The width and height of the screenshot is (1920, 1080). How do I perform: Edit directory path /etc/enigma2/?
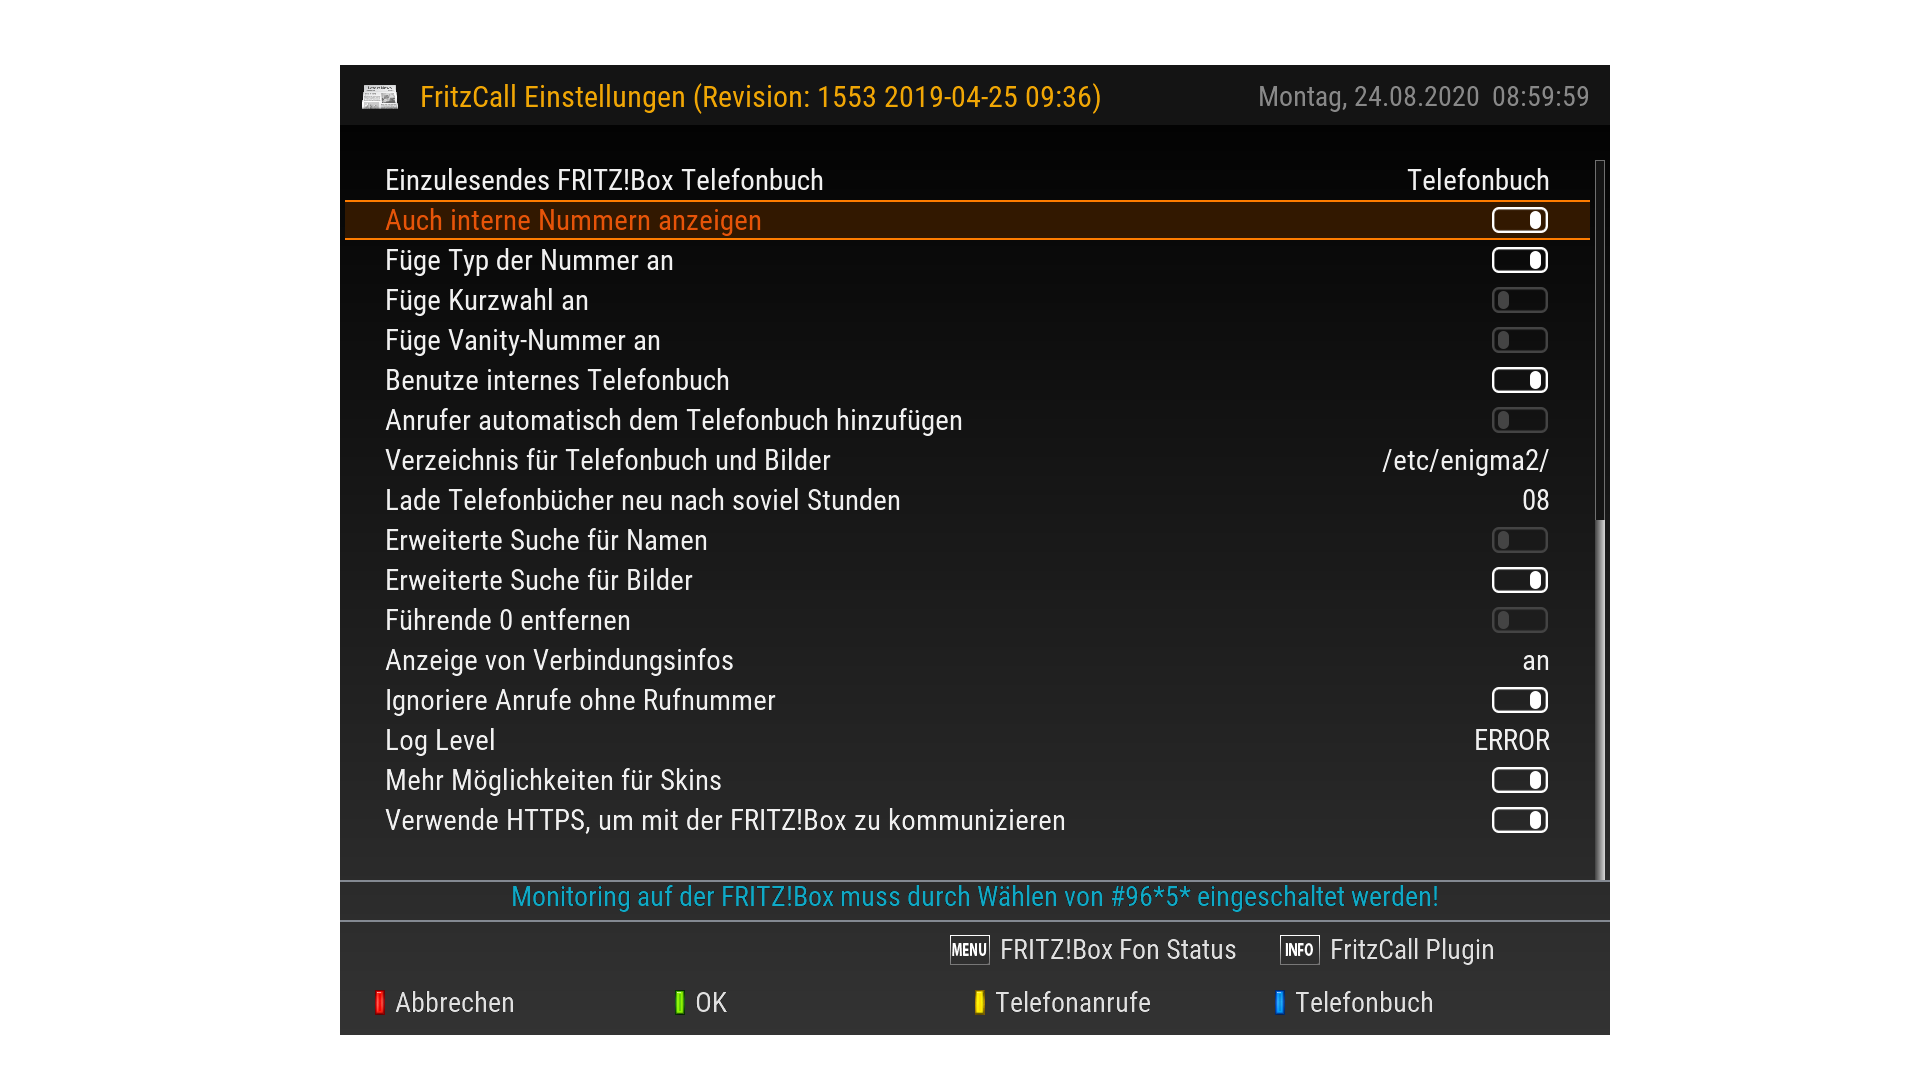pos(1465,460)
